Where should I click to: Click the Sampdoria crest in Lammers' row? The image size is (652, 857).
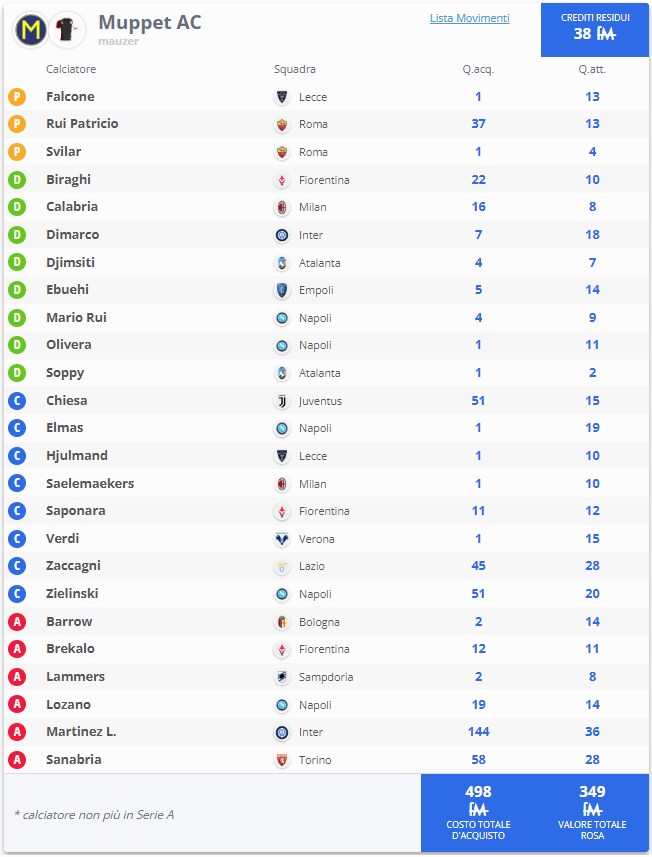coord(282,677)
